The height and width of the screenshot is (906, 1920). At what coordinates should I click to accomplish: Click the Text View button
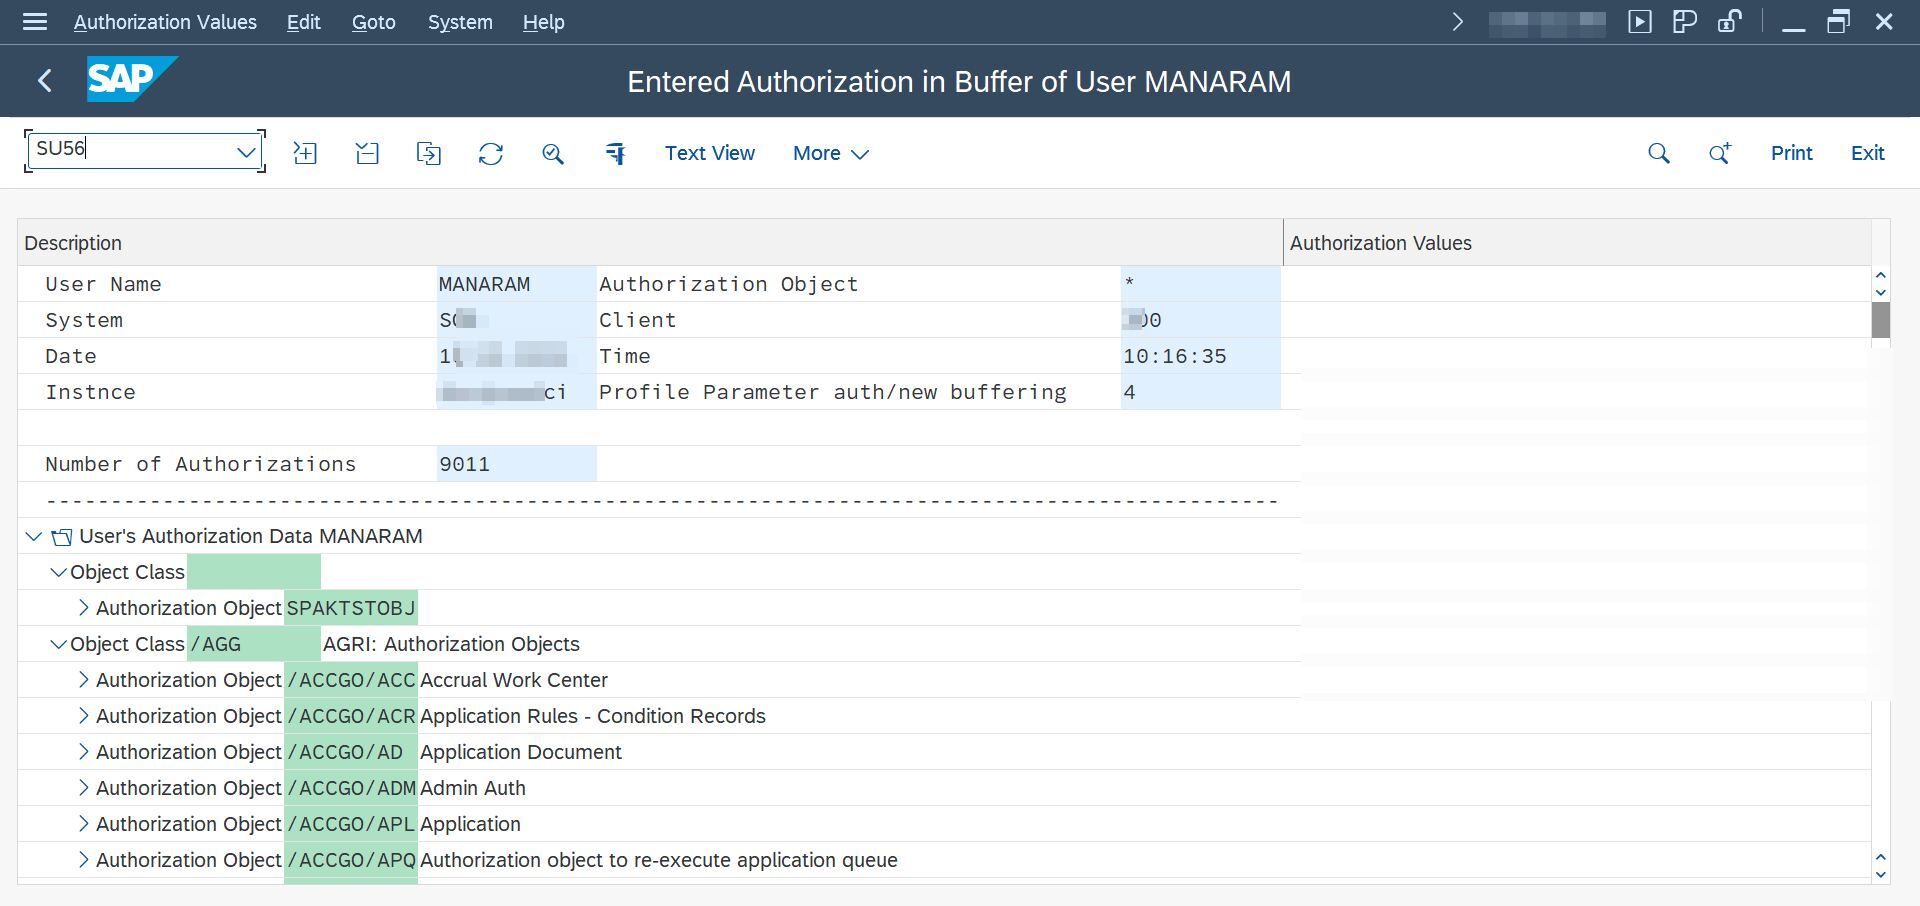[x=709, y=153]
